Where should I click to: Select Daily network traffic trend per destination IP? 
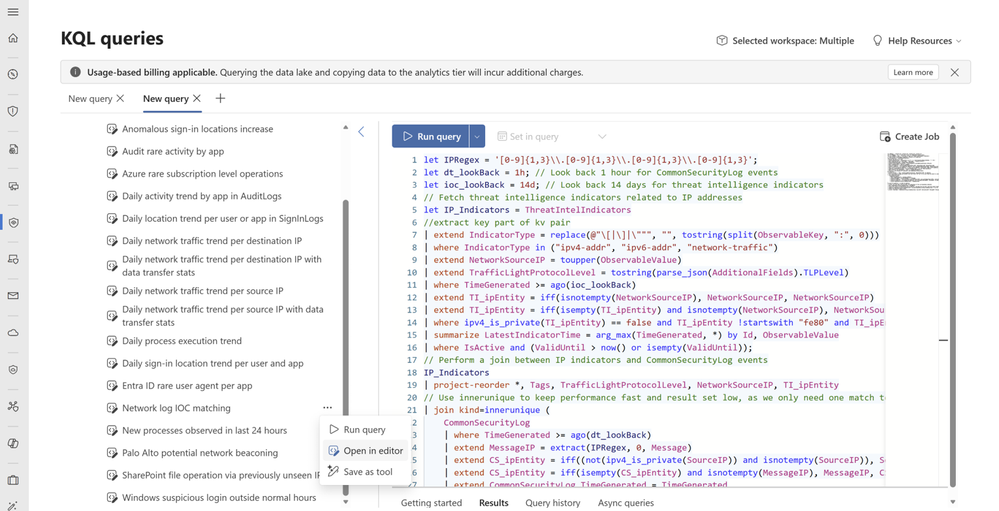point(212,240)
